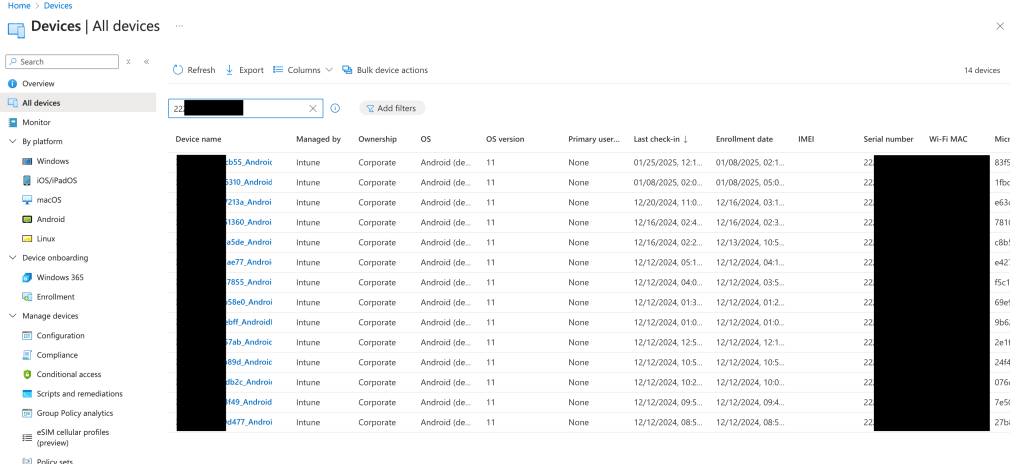Click the Refresh icon in the toolbar

pyautogui.click(x=178, y=70)
